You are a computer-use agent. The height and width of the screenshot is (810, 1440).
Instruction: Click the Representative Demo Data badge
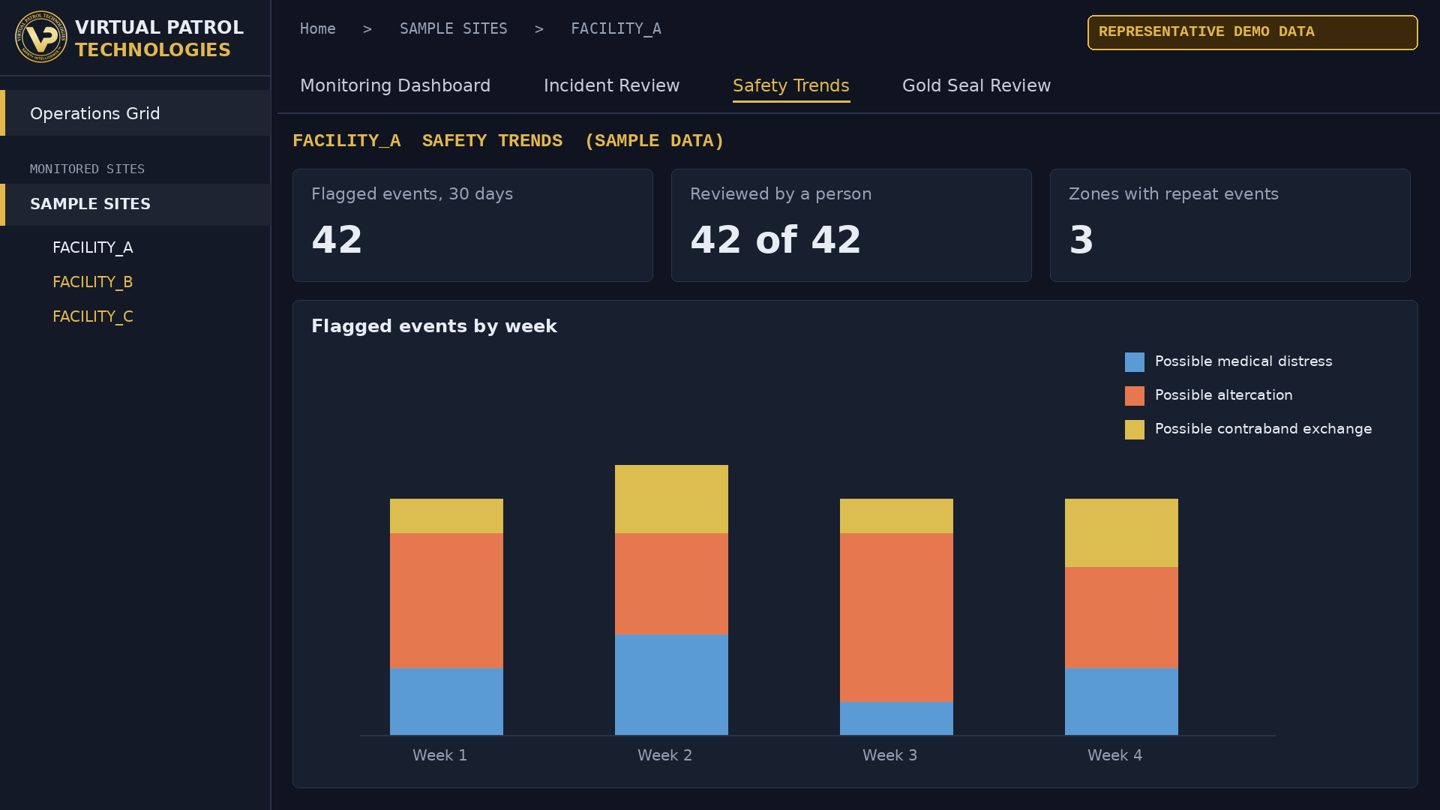click(1252, 32)
